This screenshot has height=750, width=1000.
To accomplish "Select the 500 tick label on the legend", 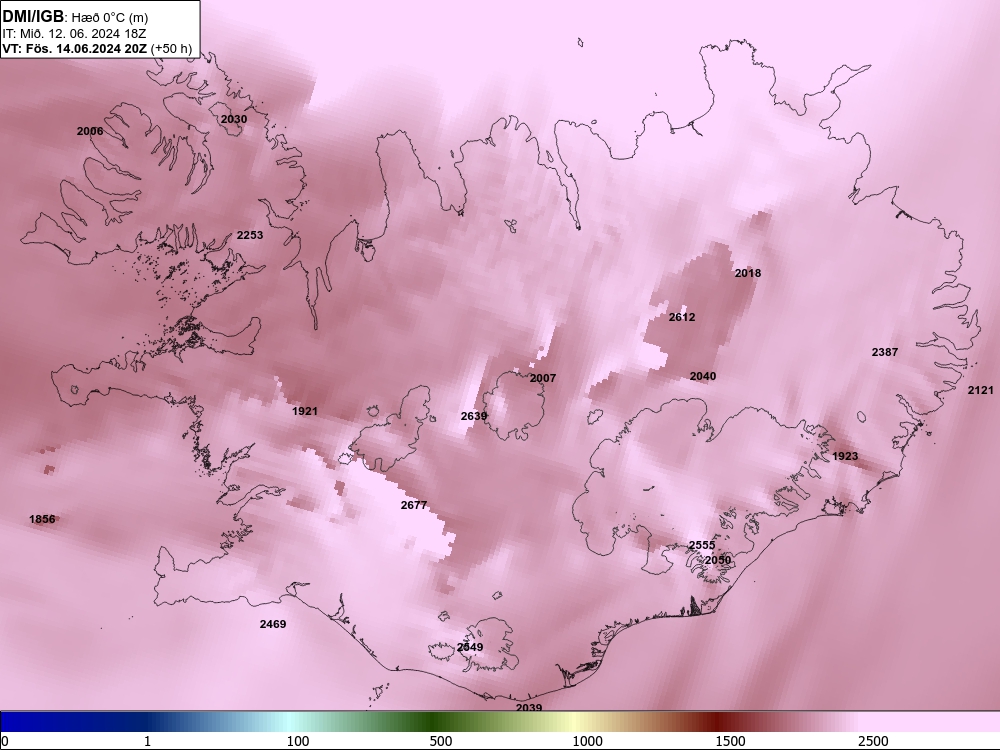I will (441, 741).
